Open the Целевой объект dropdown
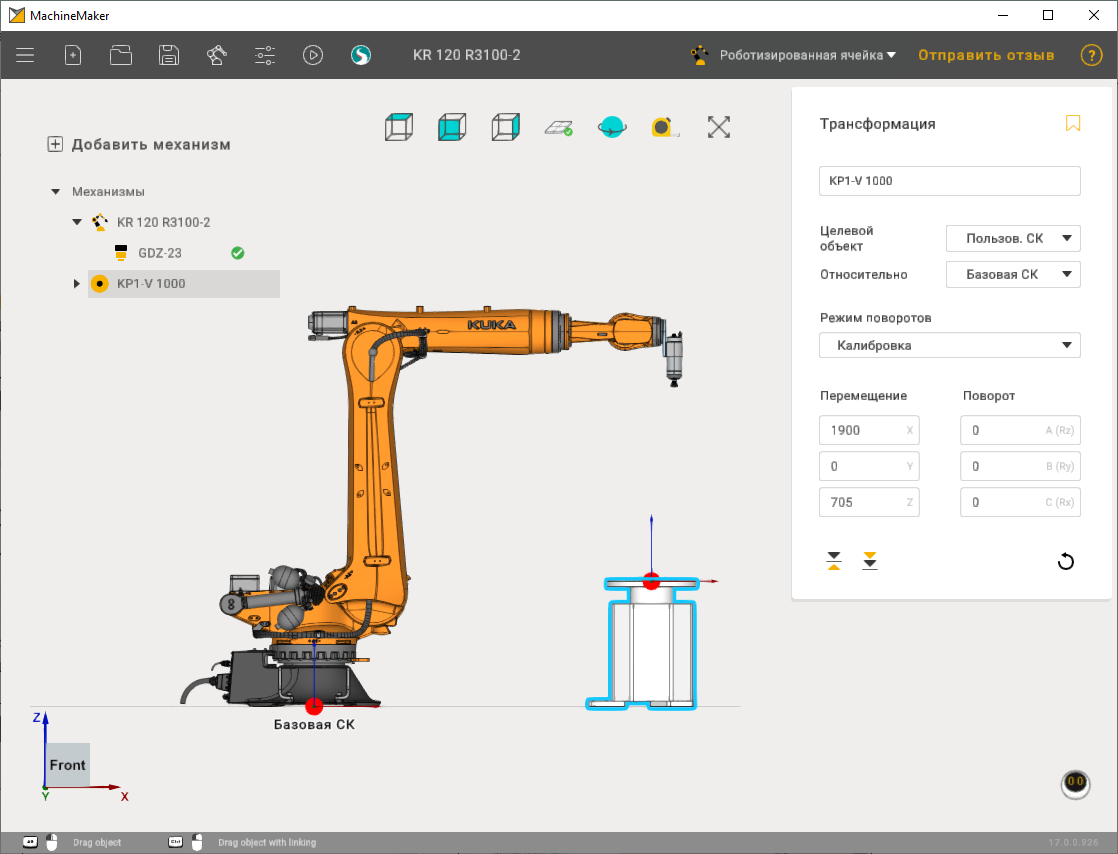This screenshot has width=1118, height=854. [1013, 238]
